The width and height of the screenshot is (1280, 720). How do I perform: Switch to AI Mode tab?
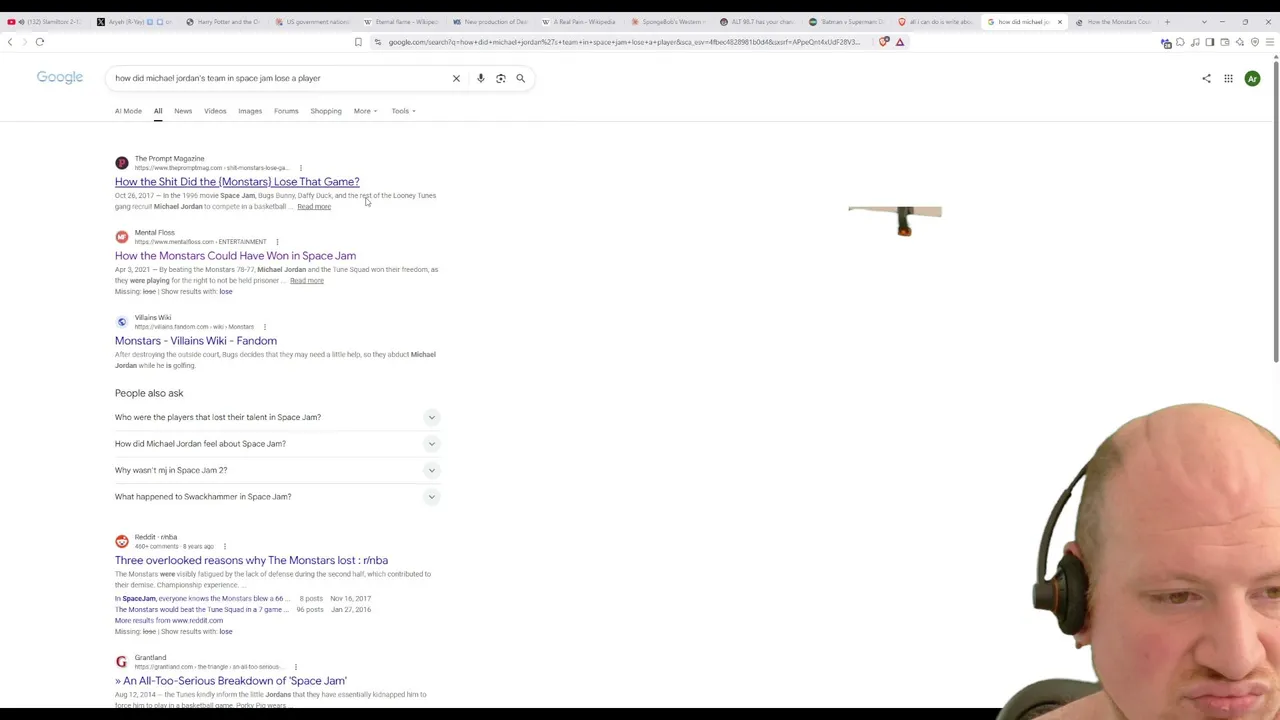(128, 111)
